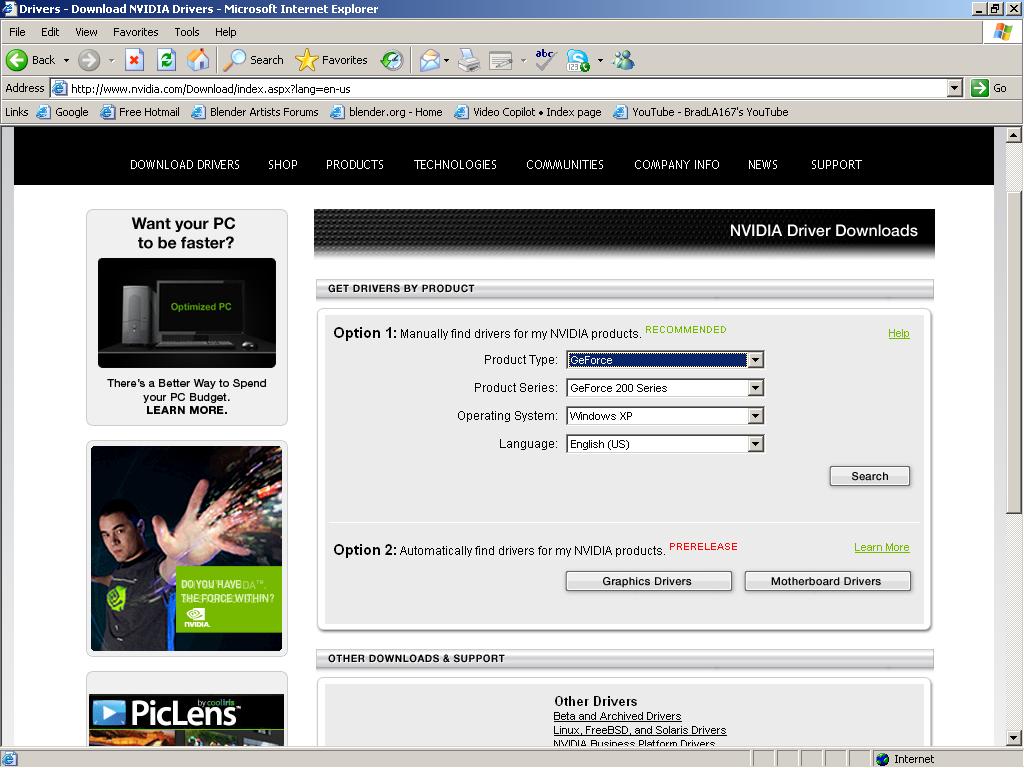This screenshot has width=1024, height=768.
Task: Click the PicLens ad banner
Action: pyautogui.click(x=187, y=719)
